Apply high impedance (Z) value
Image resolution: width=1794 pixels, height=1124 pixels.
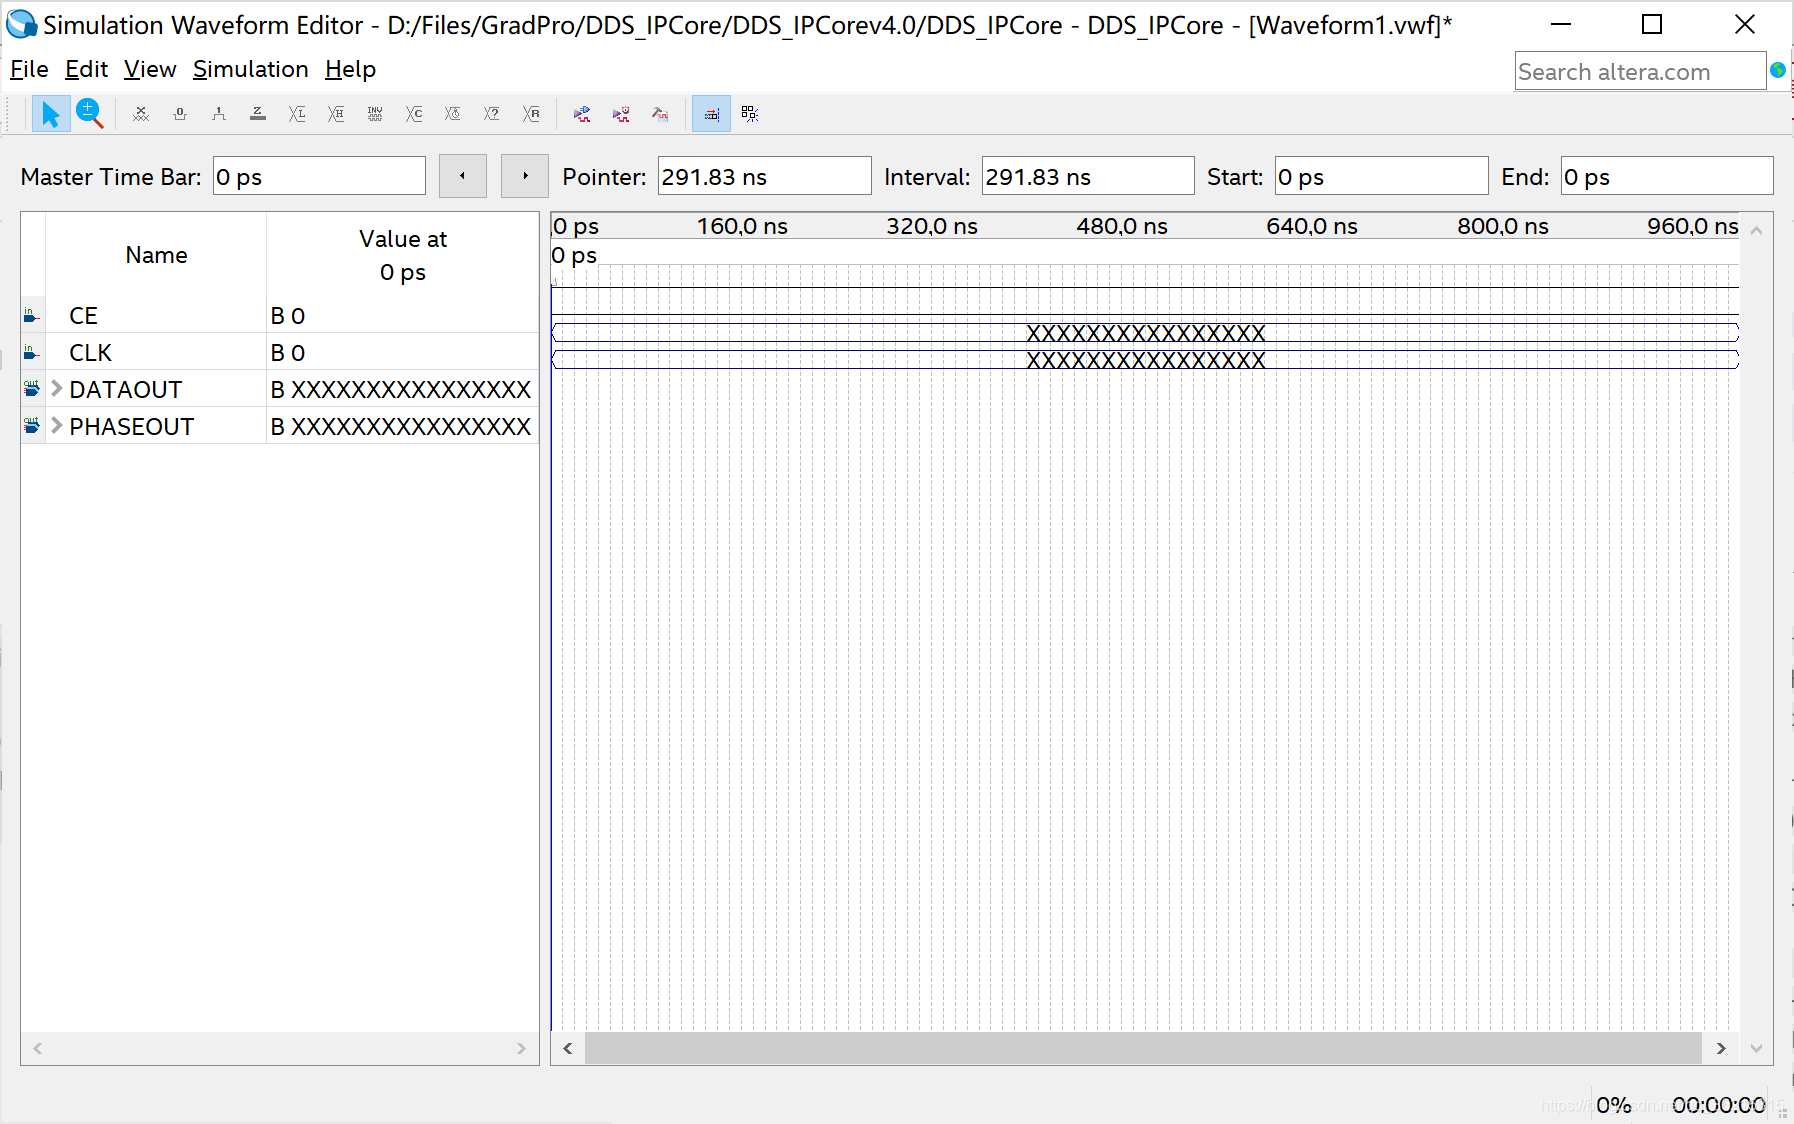click(x=258, y=114)
